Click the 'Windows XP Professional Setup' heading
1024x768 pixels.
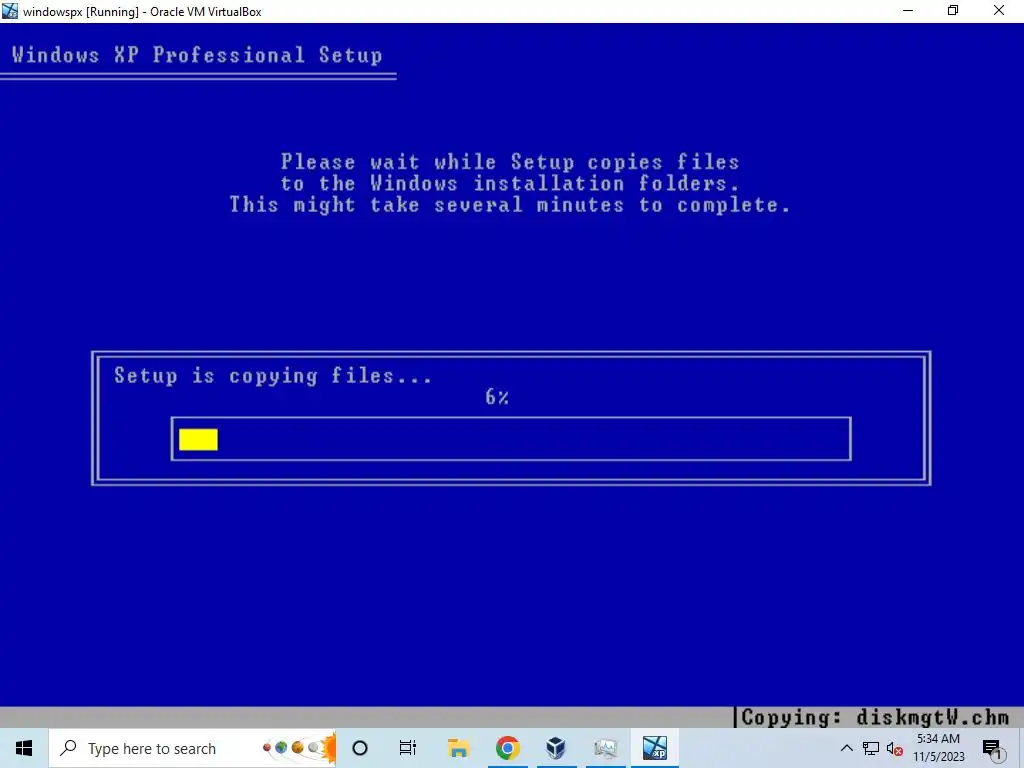[197, 55]
